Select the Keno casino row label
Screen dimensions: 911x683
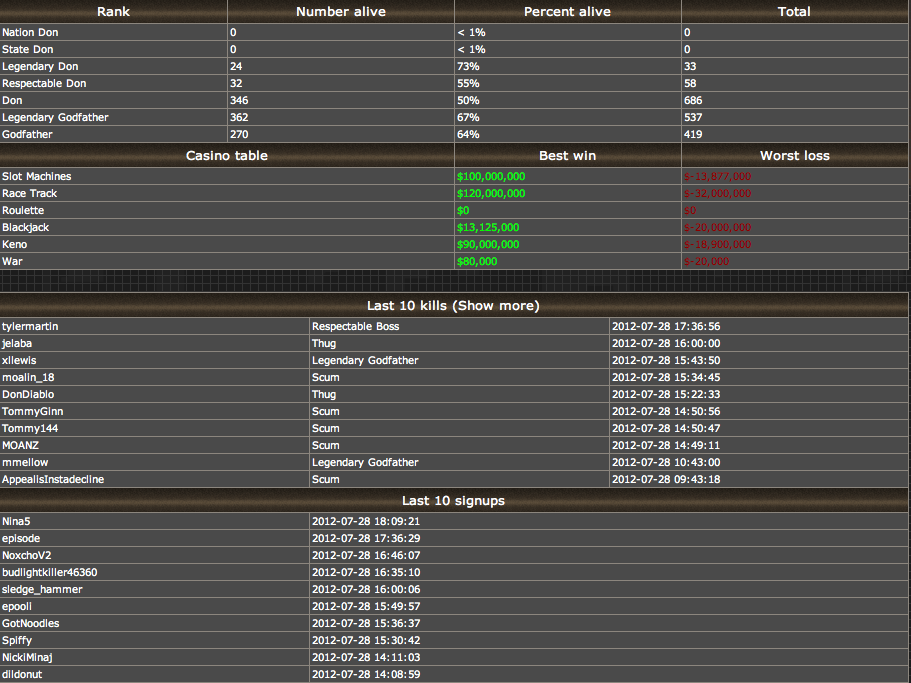click(x=15, y=245)
